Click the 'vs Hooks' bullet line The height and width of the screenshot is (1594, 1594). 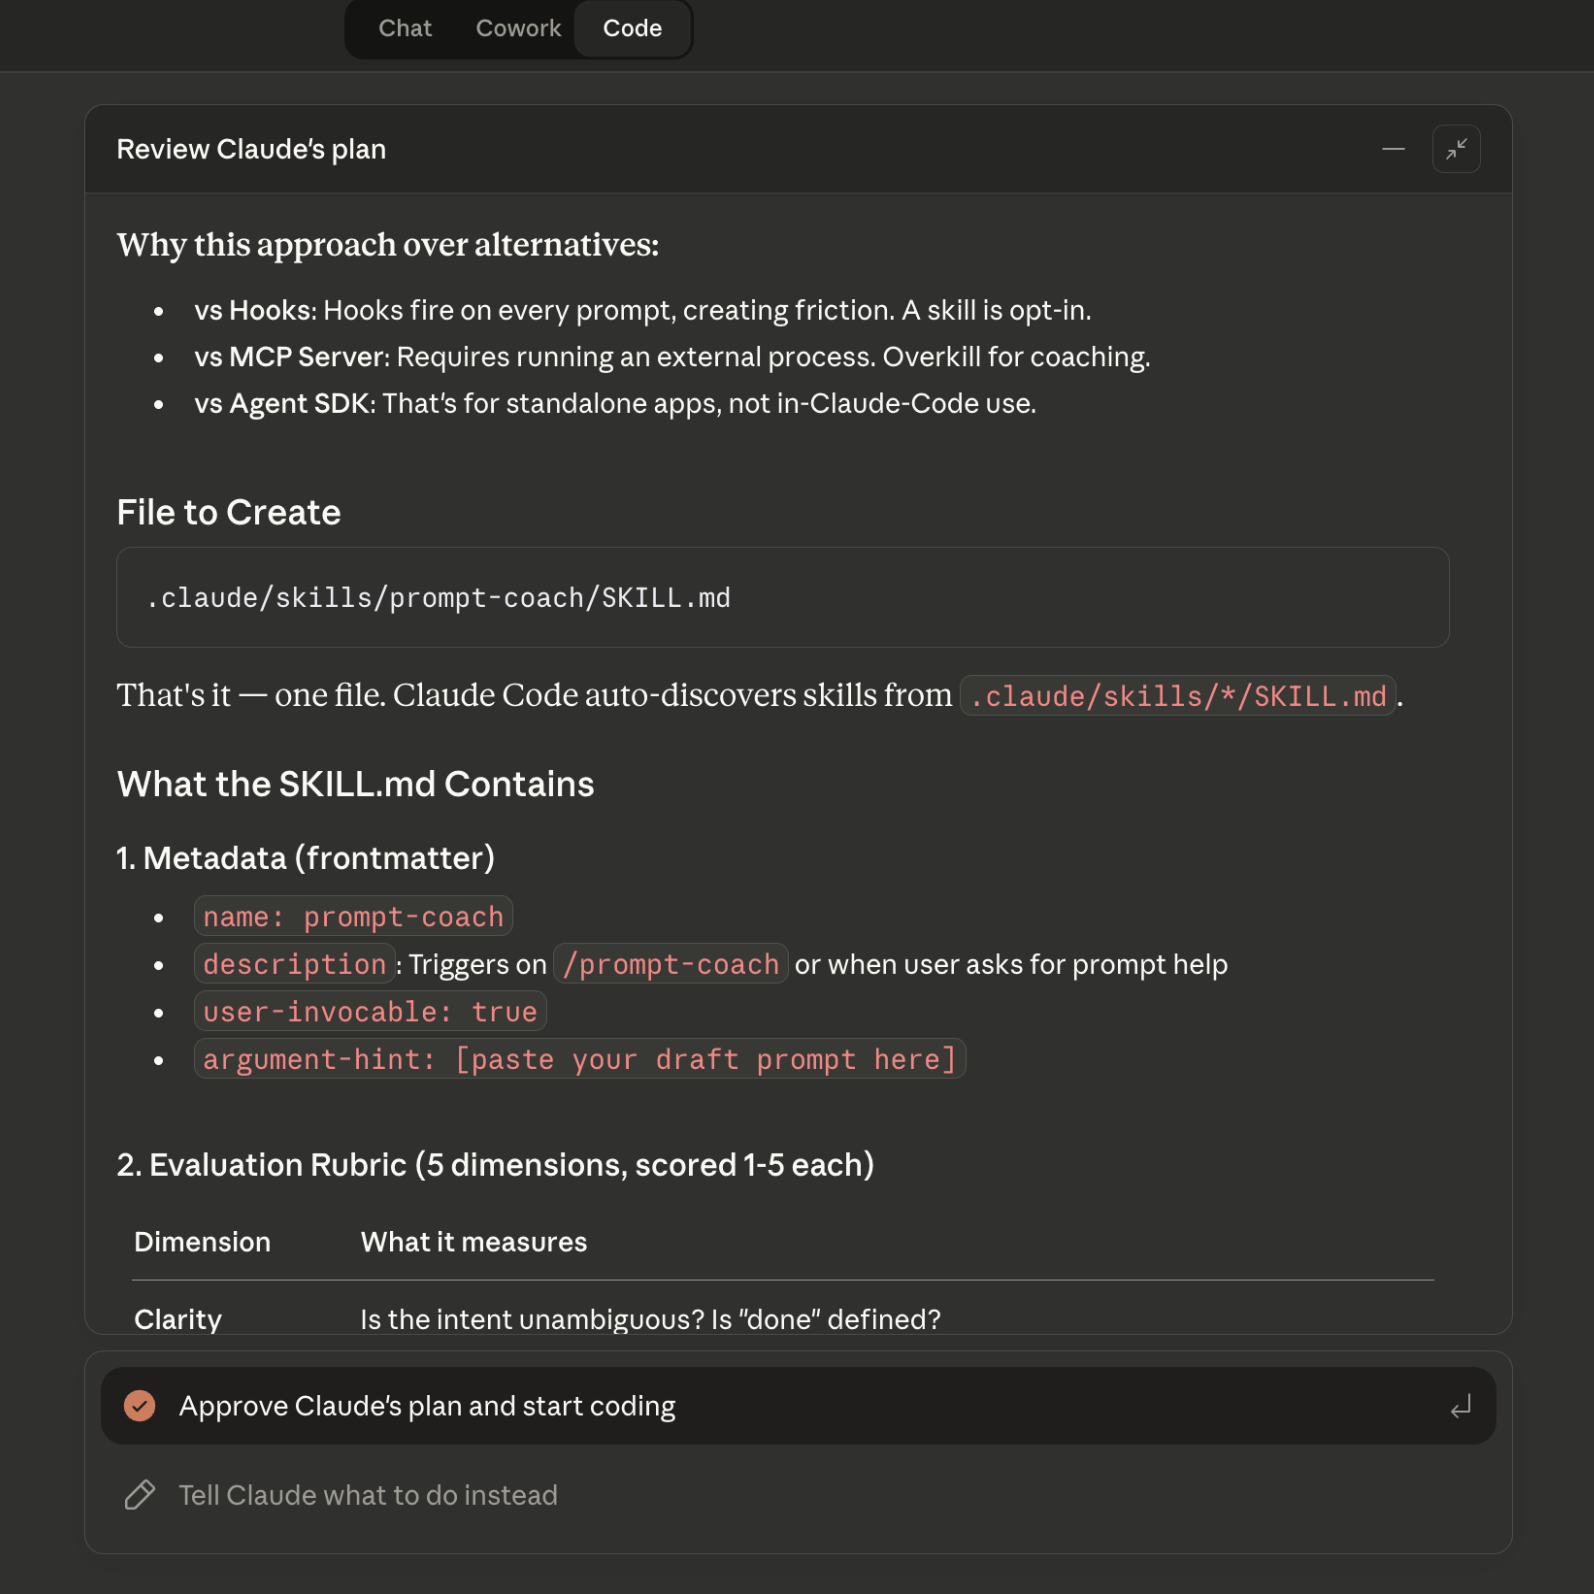643,310
